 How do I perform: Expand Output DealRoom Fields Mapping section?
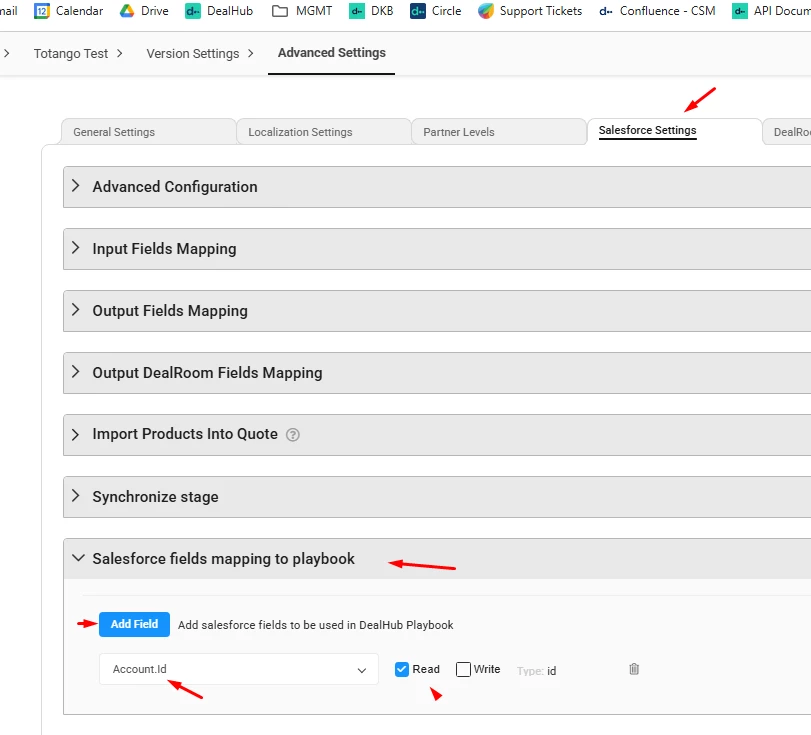76,372
